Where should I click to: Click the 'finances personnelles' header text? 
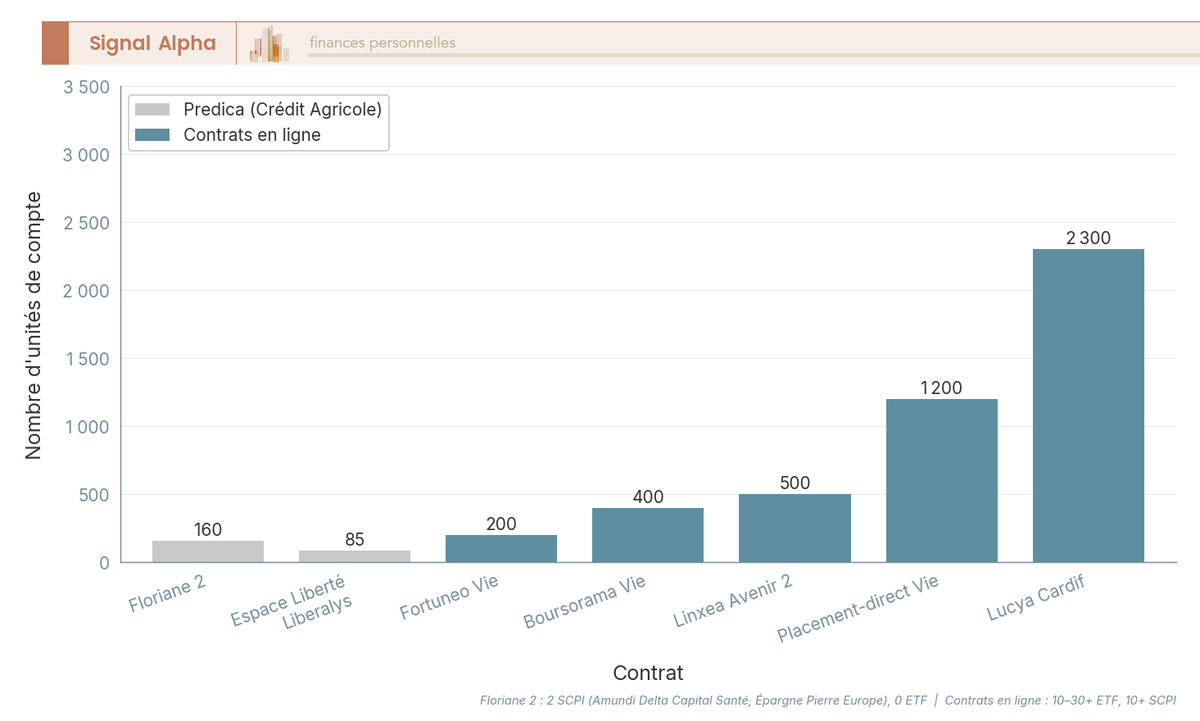(x=382, y=43)
